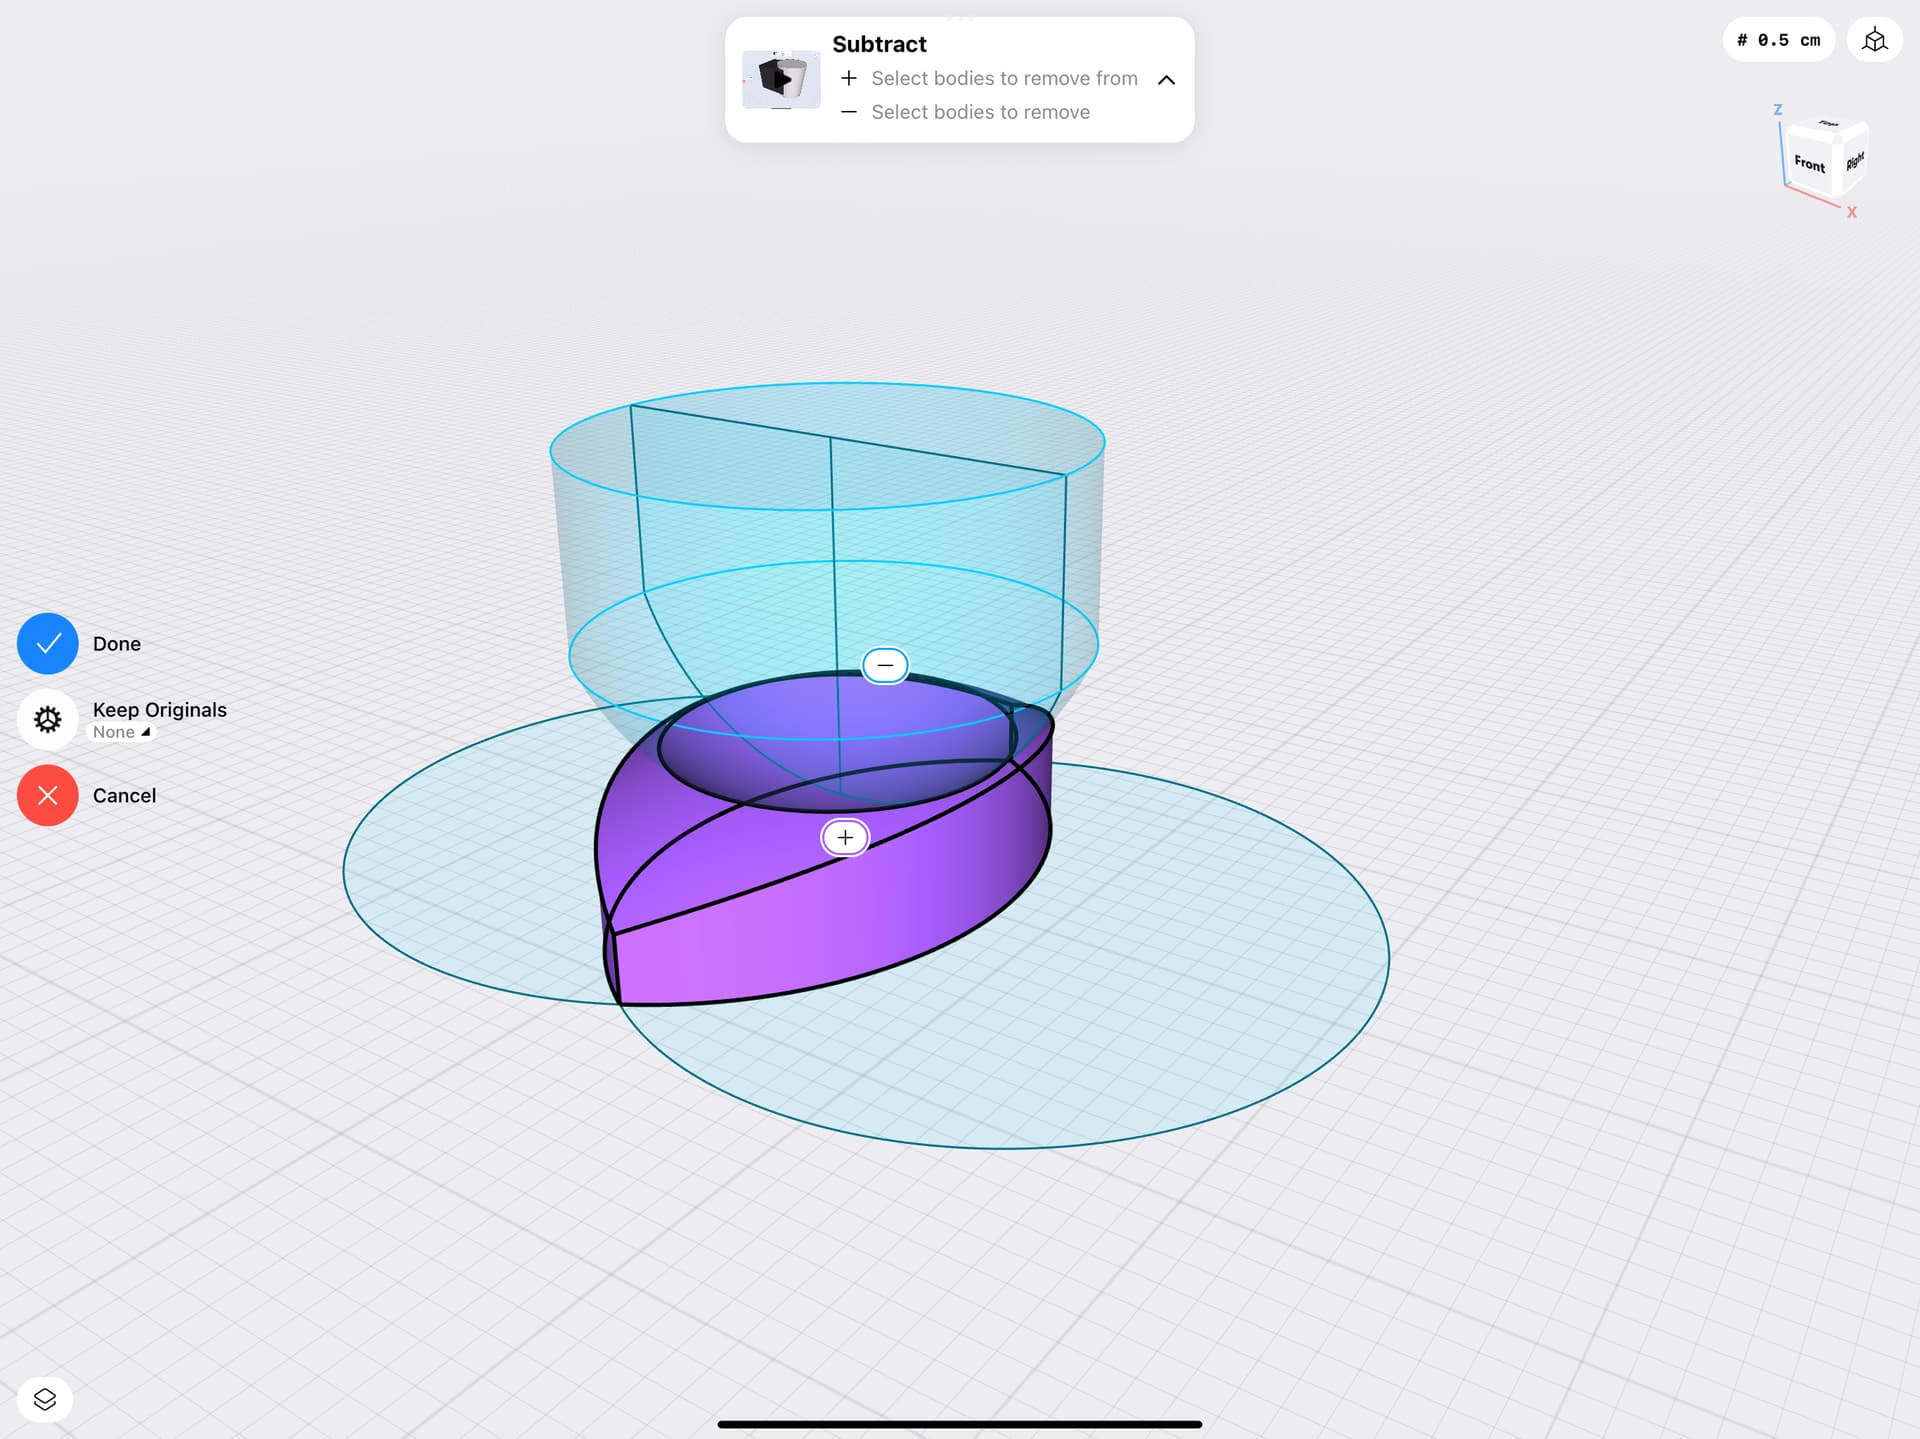Confirm with the blue Done checkmark
The height and width of the screenshot is (1439, 1920).
tap(47, 643)
